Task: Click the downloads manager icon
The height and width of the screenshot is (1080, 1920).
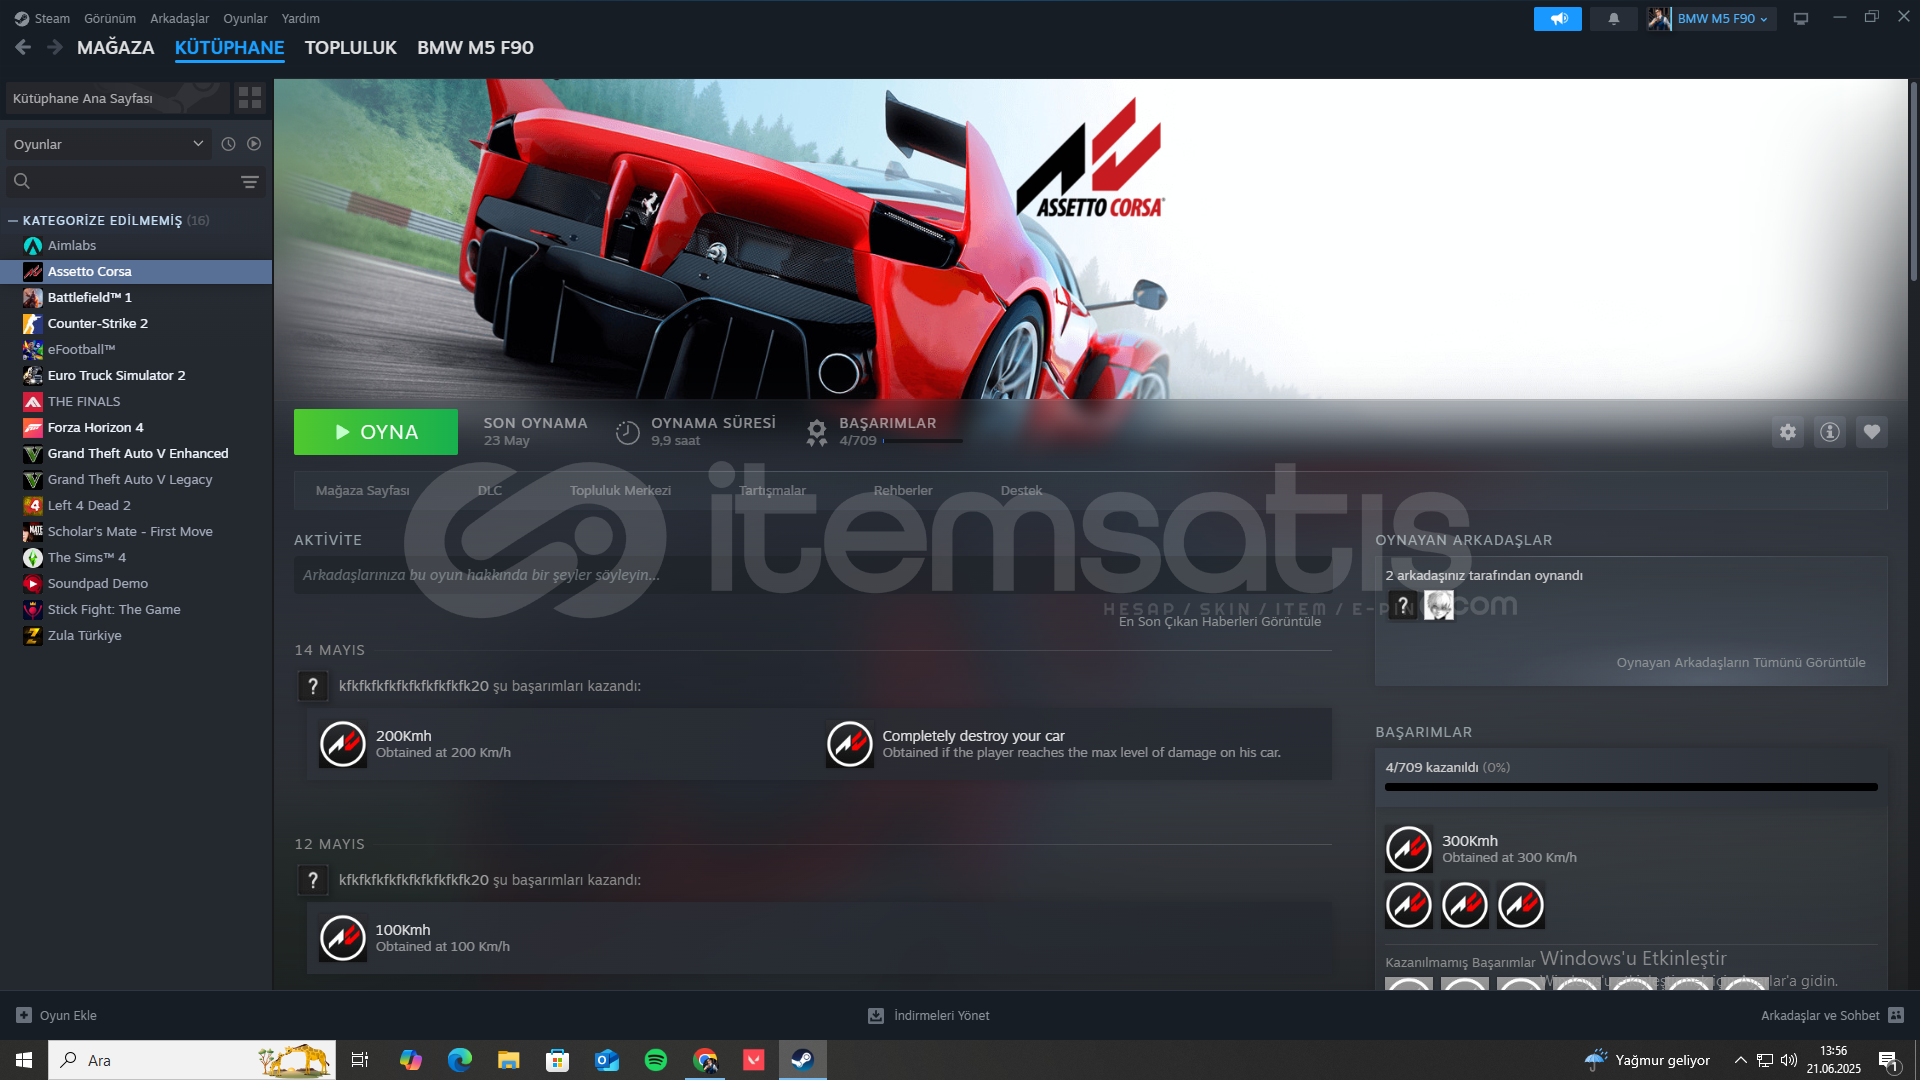Action: pos(876,1015)
